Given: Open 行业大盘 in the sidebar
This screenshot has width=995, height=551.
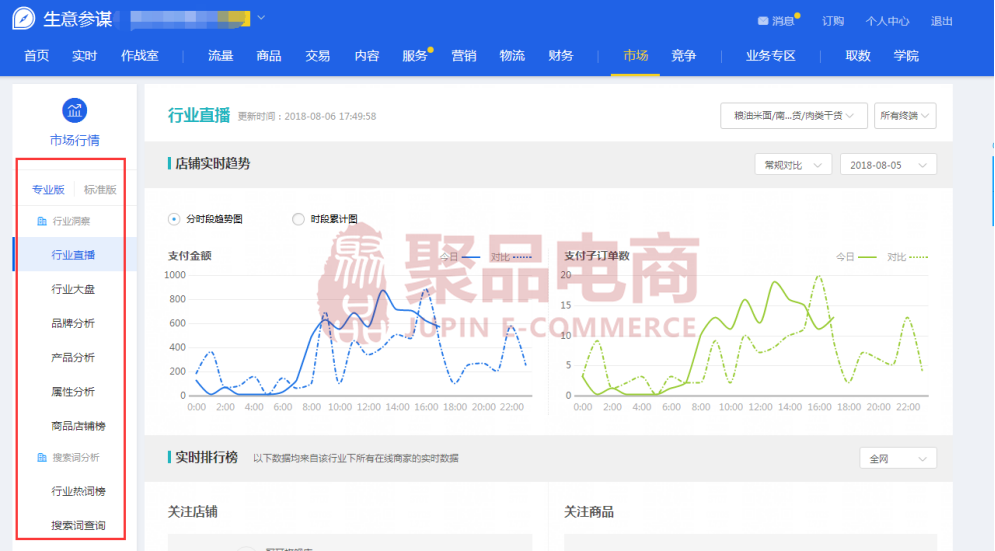Looking at the screenshot, I should pyautogui.click(x=73, y=289).
